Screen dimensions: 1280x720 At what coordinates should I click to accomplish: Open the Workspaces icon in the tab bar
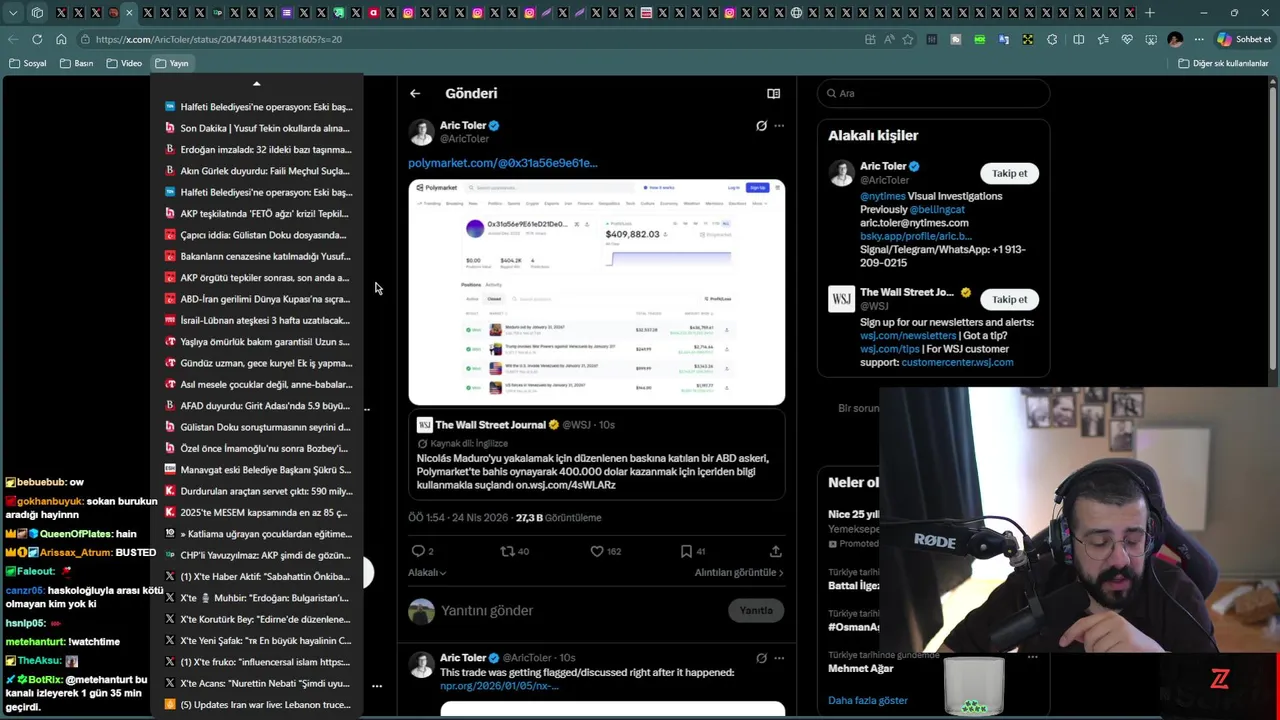pyautogui.click(x=37, y=13)
